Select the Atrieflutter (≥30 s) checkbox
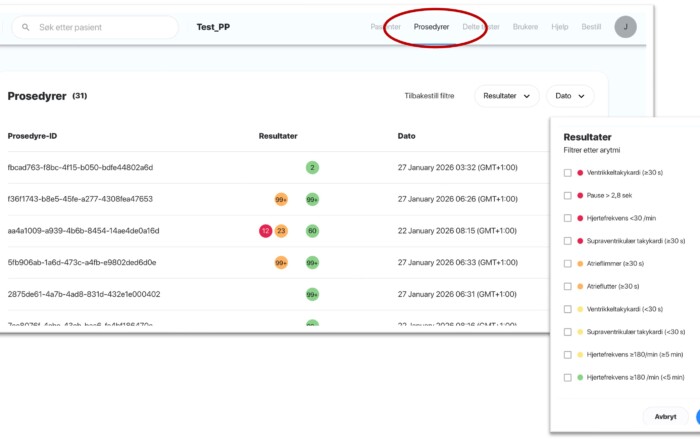 (568, 286)
